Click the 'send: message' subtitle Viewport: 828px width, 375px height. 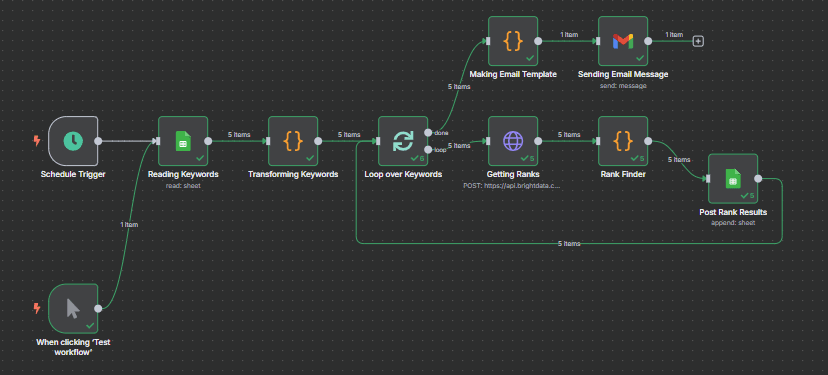[x=623, y=85]
